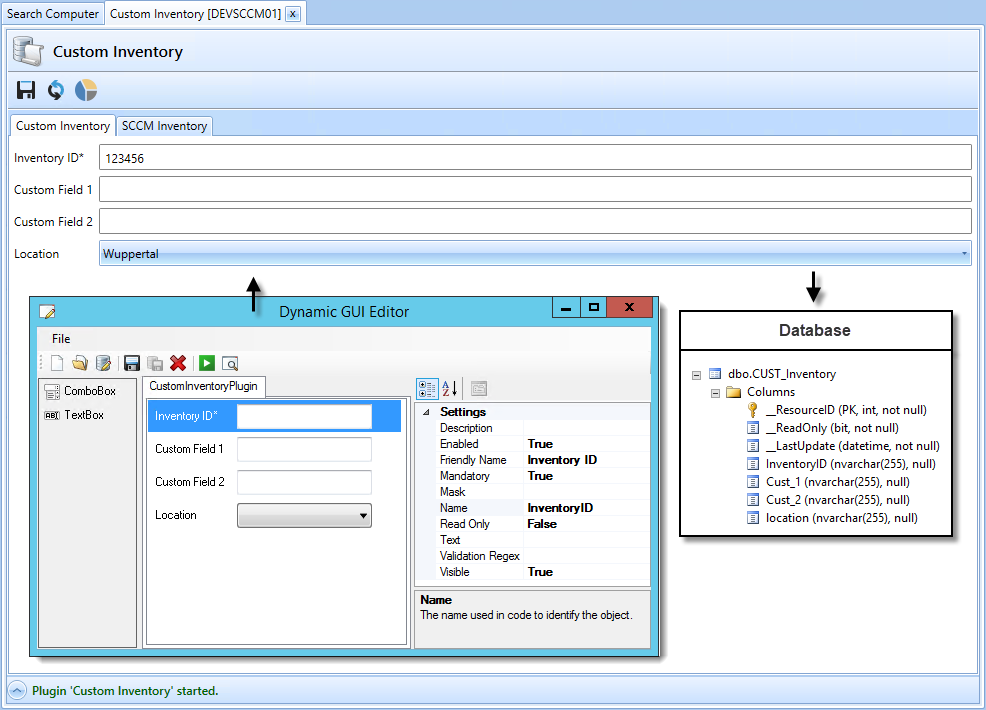
Task: Click Alphabetical sort icon in property grid
Action: click(x=450, y=389)
